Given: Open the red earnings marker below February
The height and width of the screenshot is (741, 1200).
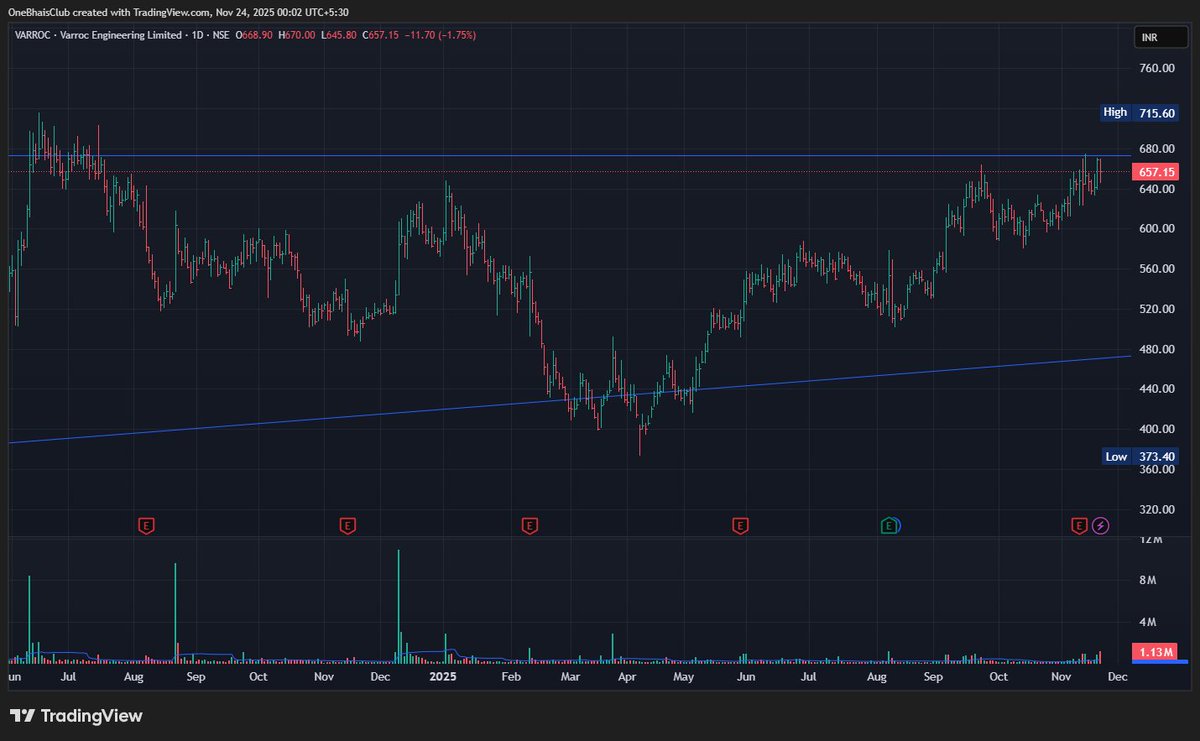Looking at the screenshot, I should tap(530, 524).
